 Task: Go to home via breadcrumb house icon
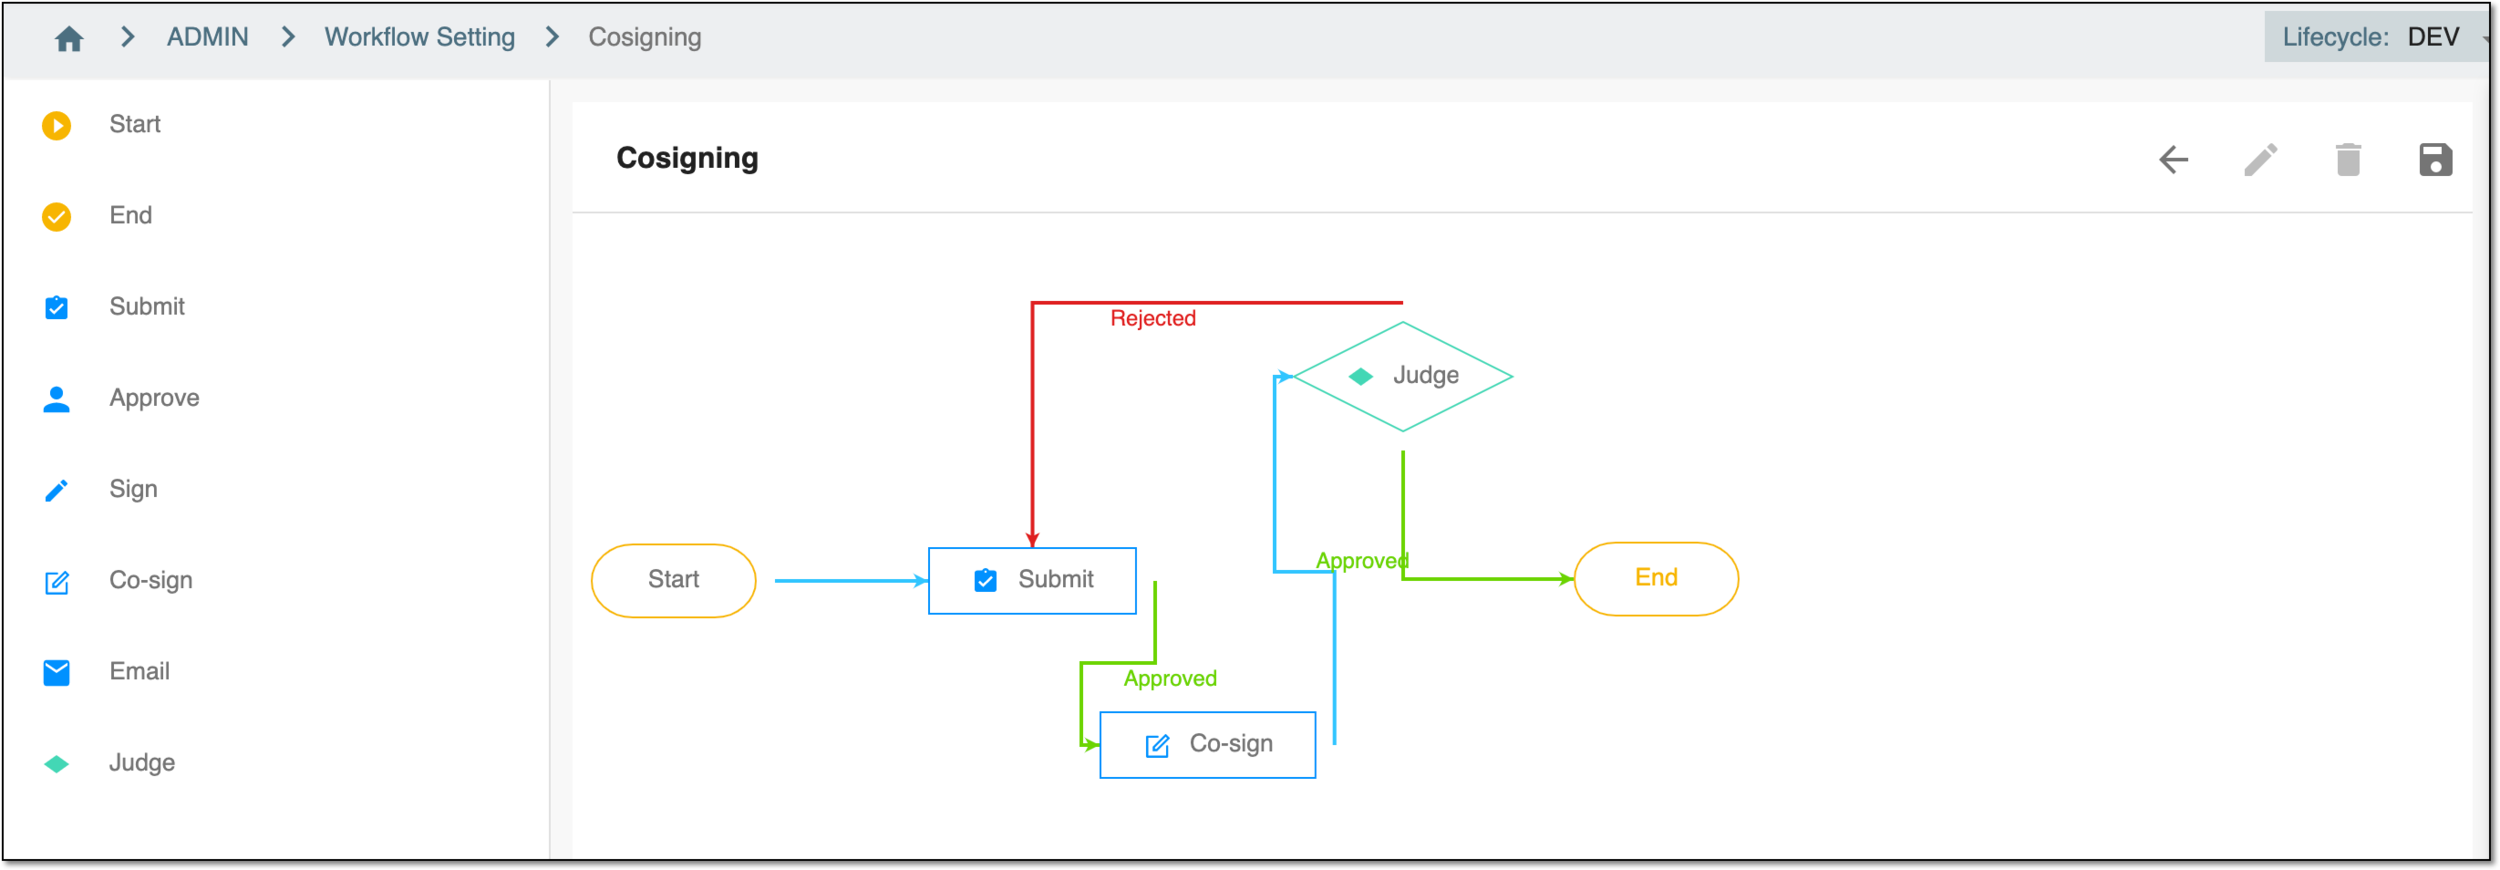pos(69,38)
